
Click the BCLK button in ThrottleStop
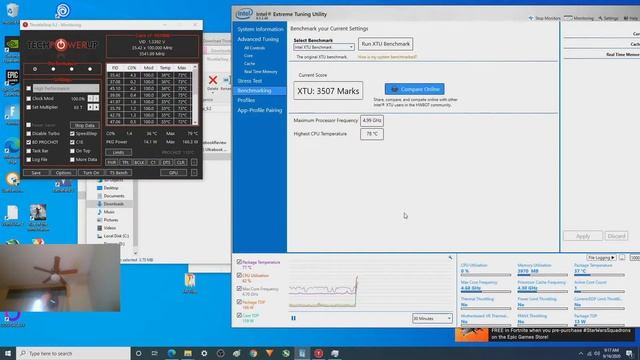coord(139,162)
